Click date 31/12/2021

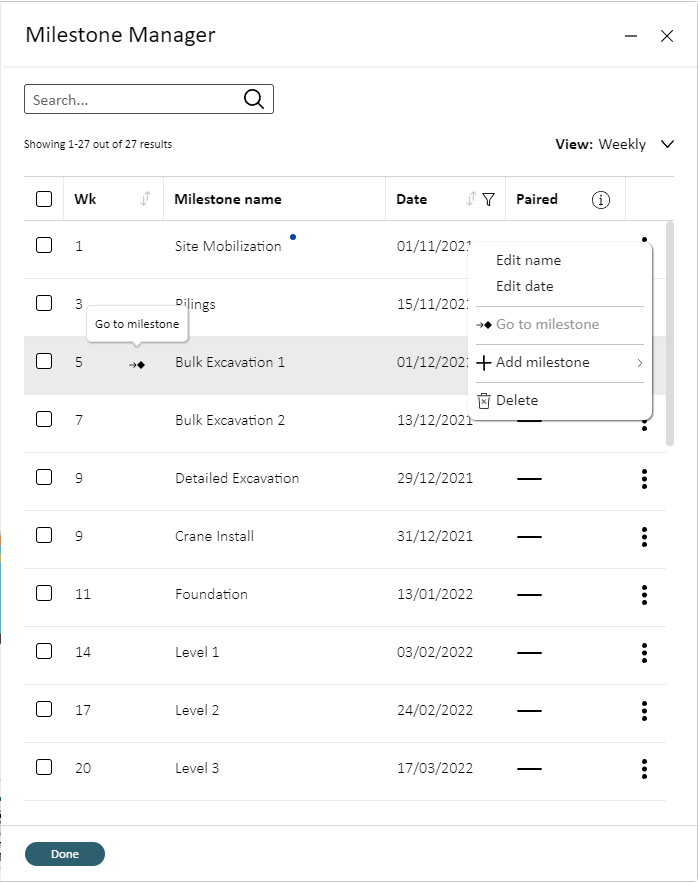(435, 536)
